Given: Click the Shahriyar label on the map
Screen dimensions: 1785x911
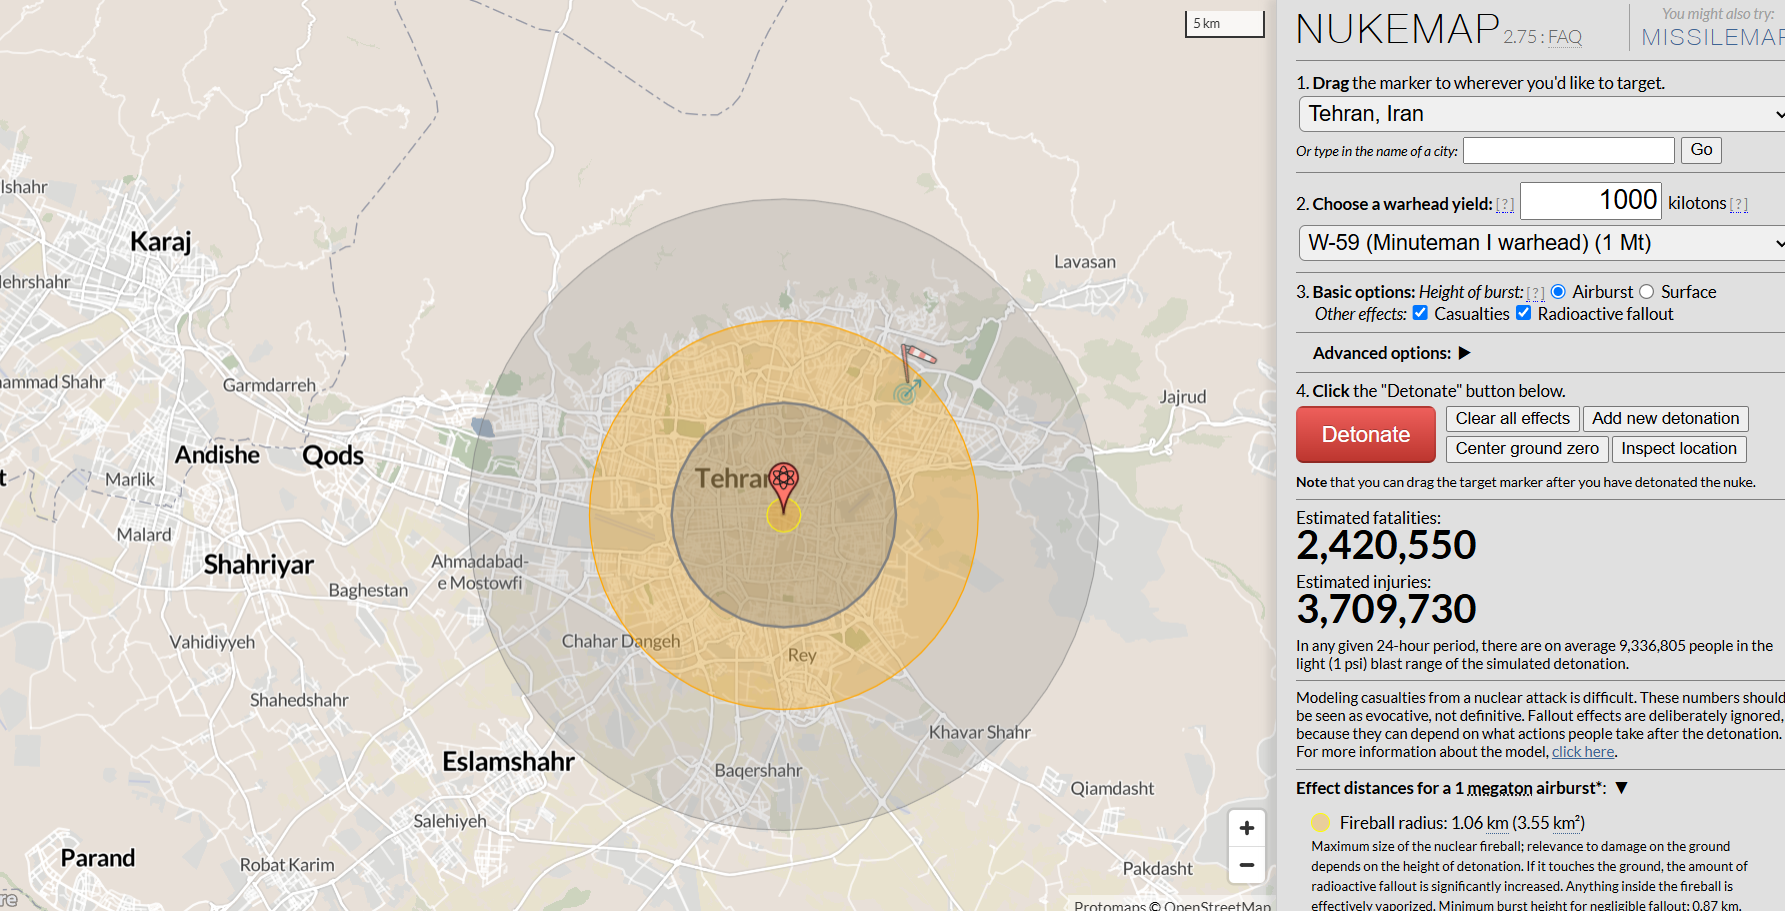Looking at the screenshot, I should (259, 565).
